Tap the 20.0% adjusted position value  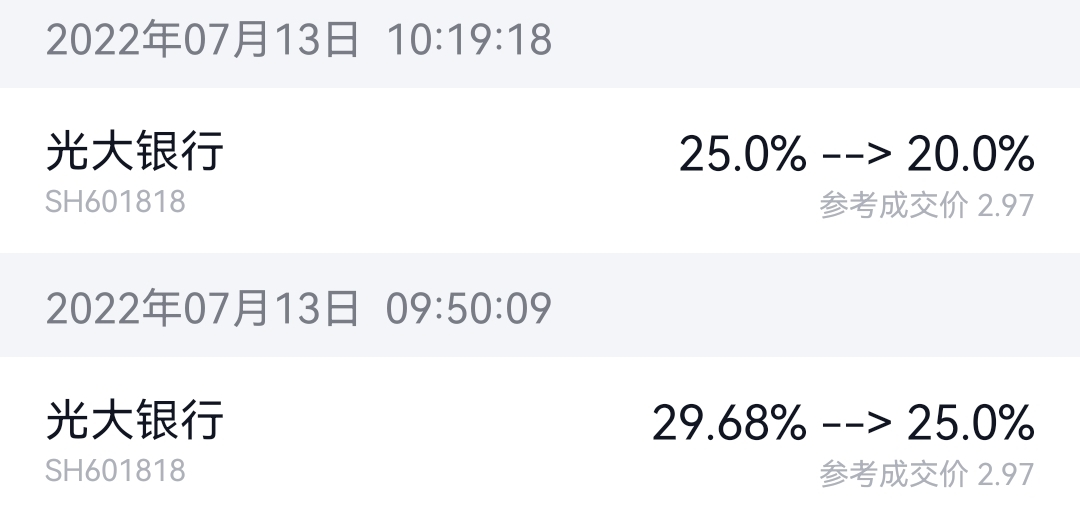[x=970, y=155]
